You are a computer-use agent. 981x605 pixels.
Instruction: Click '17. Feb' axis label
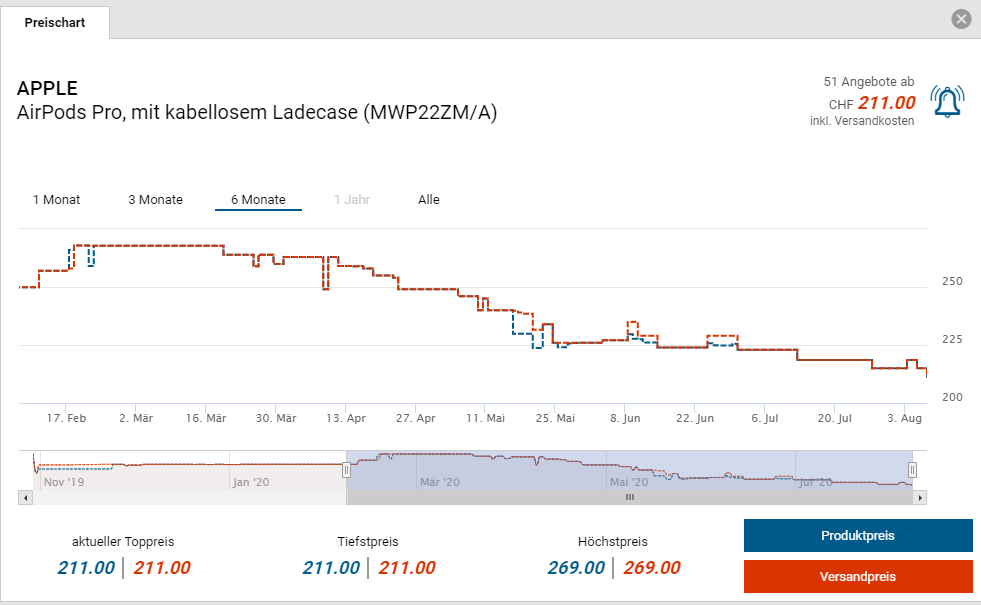tap(66, 418)
